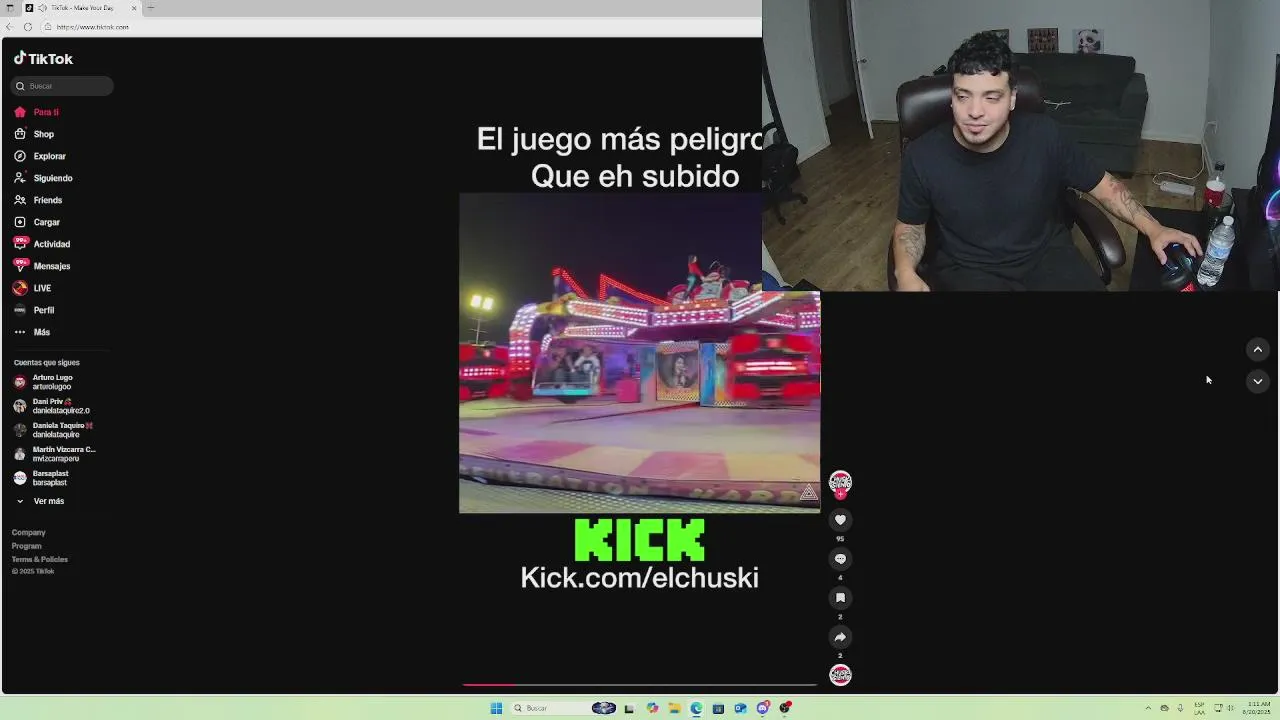Open the ESP language input indicator
The height and width of the screenshot is (720, 1280).
(x=1199, y=708)
